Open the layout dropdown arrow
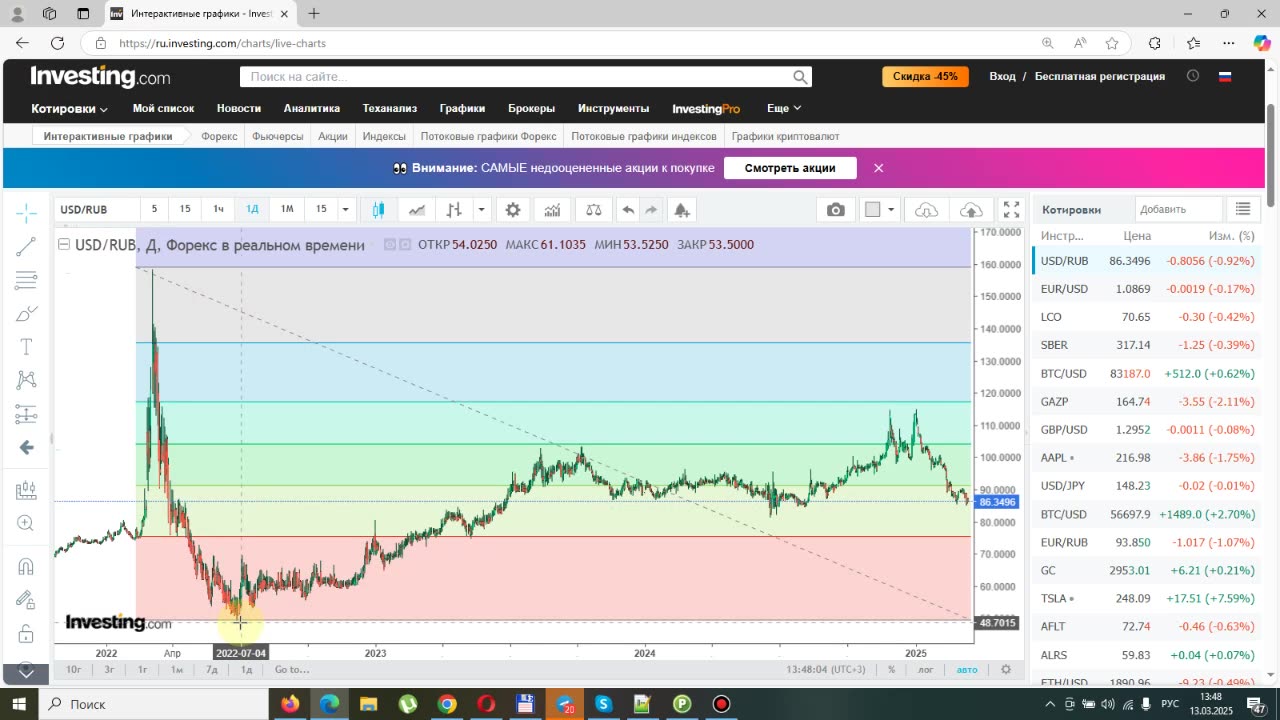Screen dimensions: 1280x720 [x=891, y=210]
